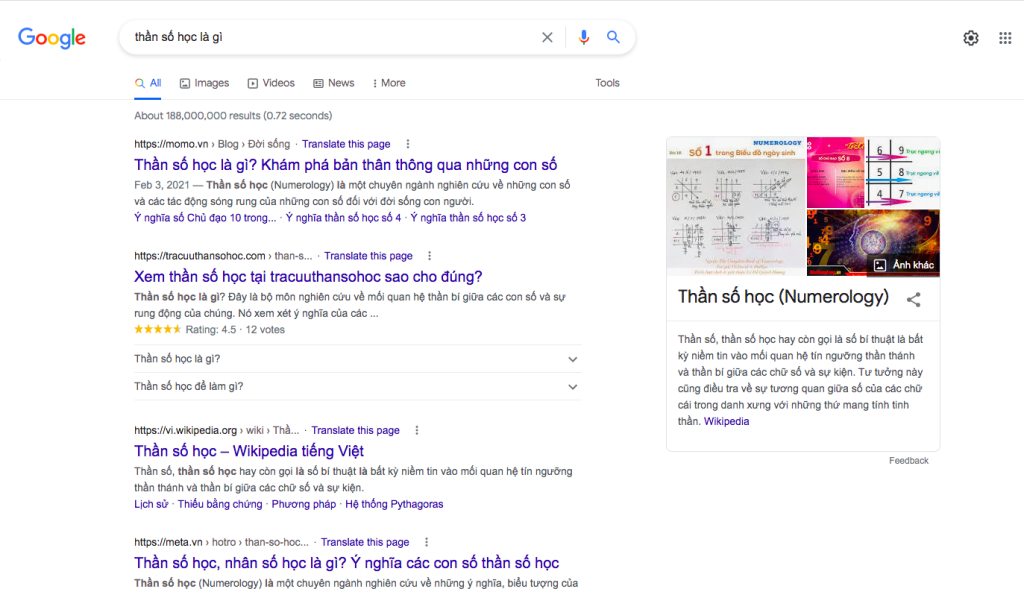Open search Tools options
This screenshot has width=1024, height=589.
point(607,83)
